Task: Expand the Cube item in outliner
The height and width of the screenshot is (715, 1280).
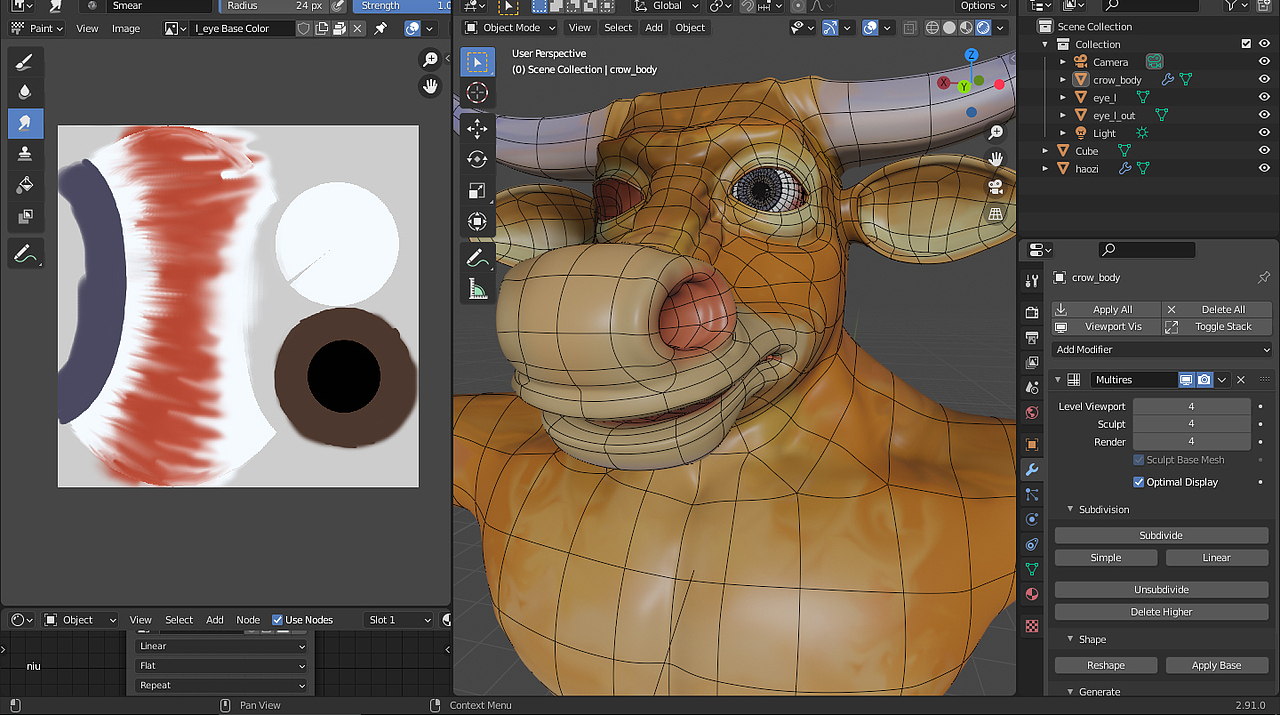Action: tap(1045, 151)
